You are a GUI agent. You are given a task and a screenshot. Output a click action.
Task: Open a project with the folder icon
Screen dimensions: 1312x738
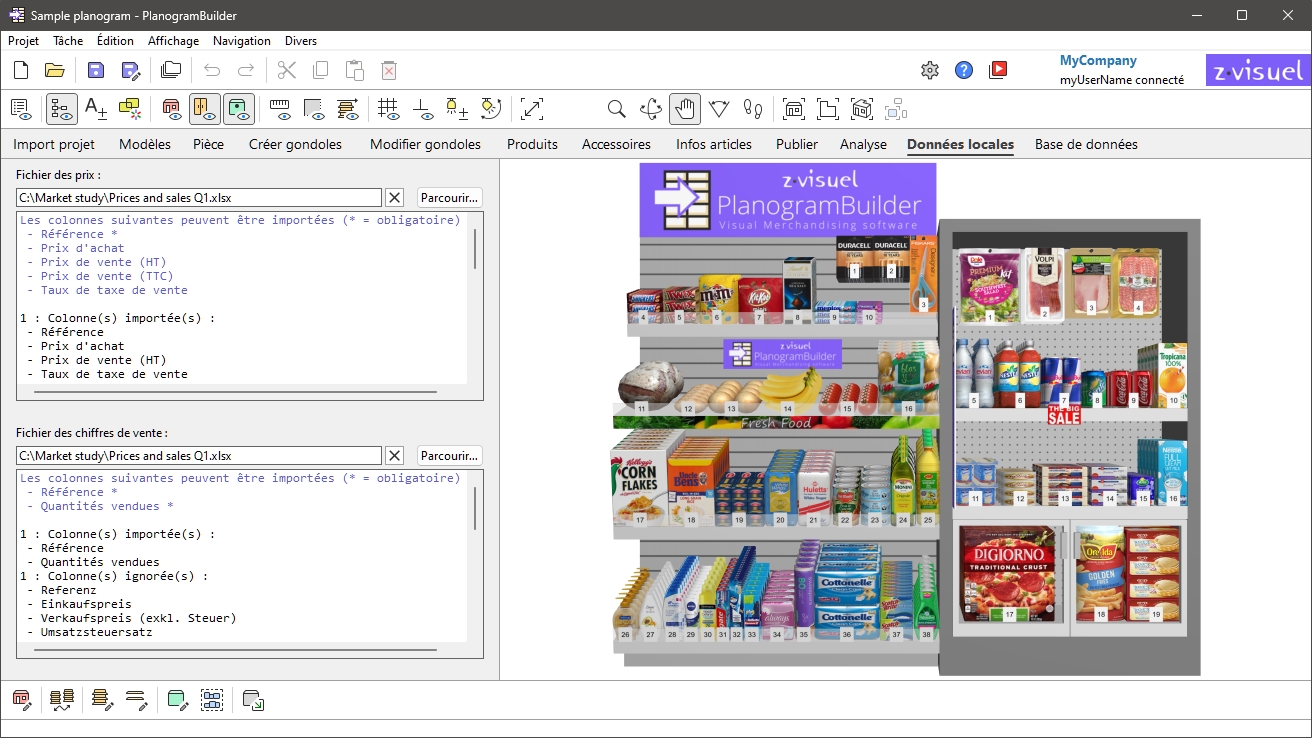(x=54, y=70)
